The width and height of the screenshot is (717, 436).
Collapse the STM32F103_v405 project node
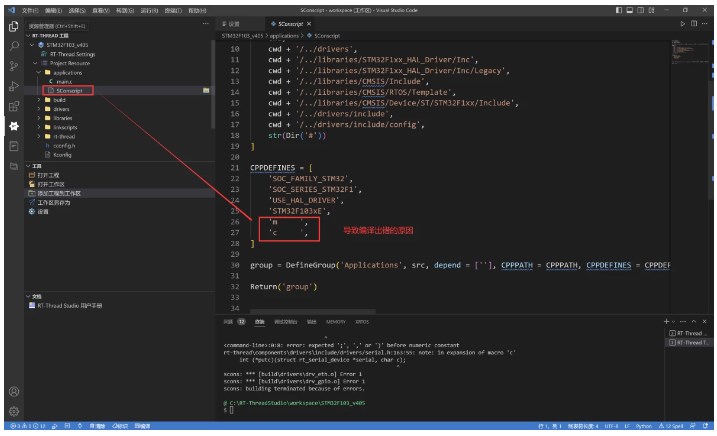click(x=32, y=45)
